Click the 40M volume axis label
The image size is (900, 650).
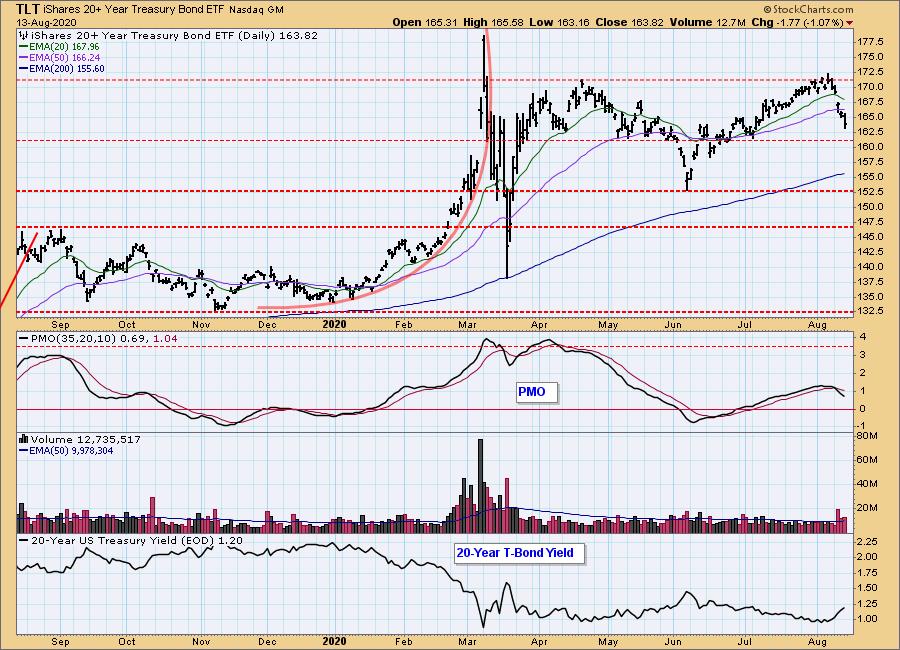tap(866, 483)
